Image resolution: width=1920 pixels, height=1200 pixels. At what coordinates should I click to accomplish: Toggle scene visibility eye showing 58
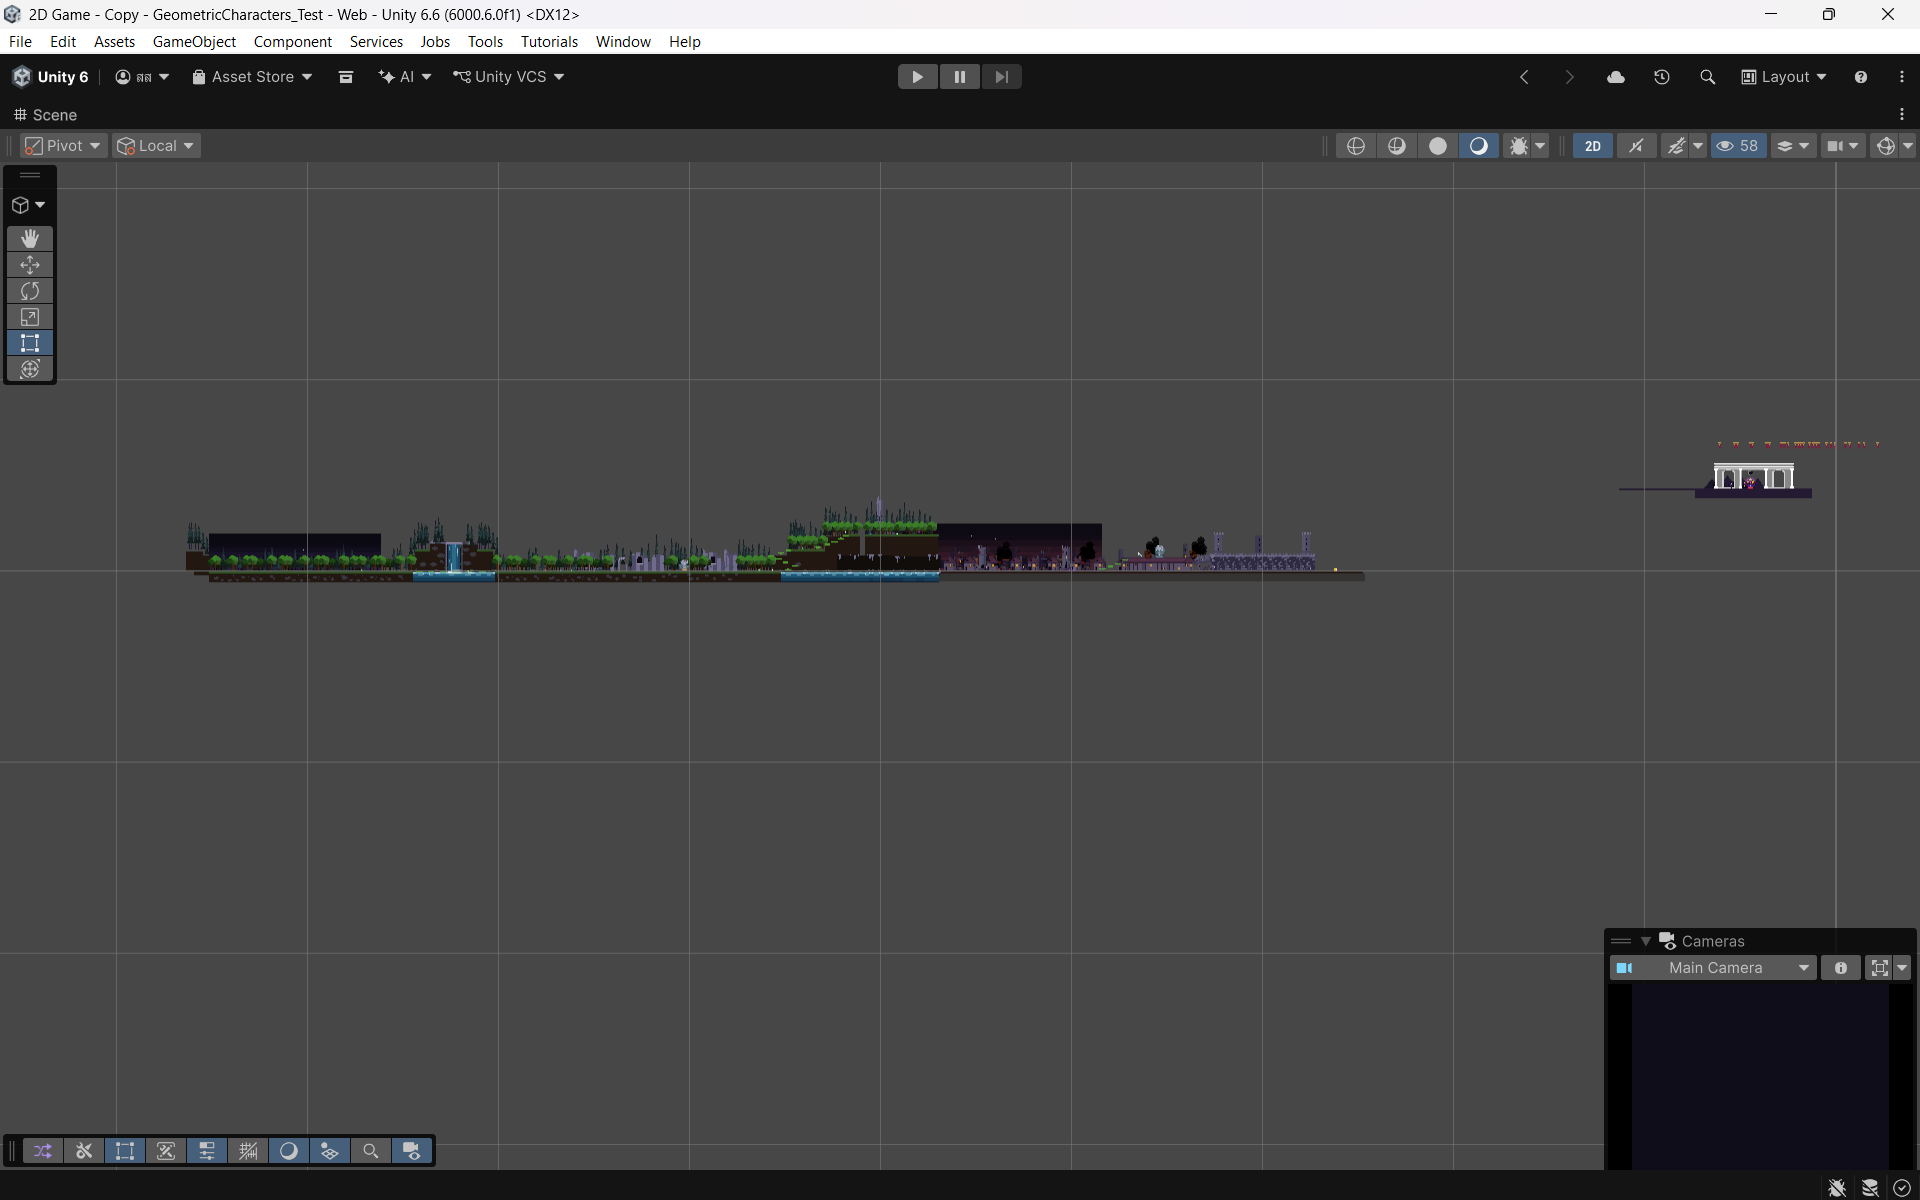(1738, 146)
